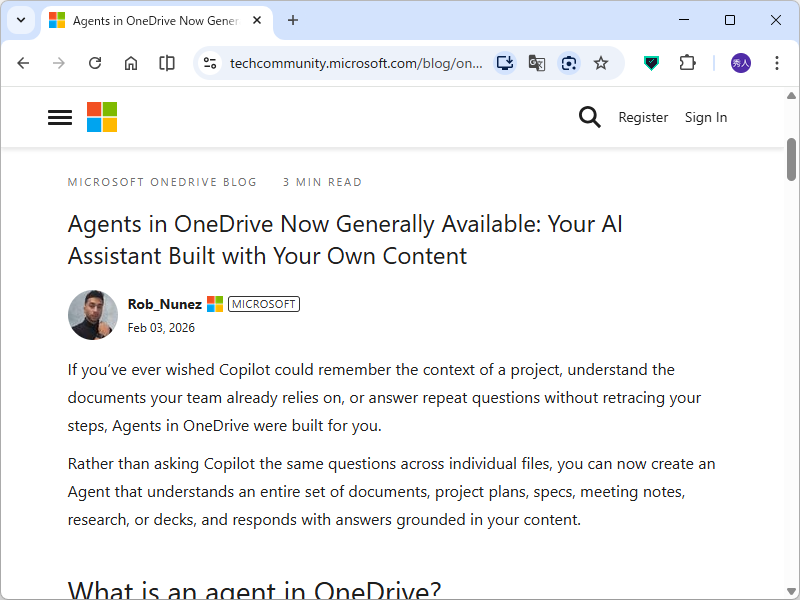Click the Microsoft logo in the page header
The height and width of the screenshot is (600, 800).
101,117
